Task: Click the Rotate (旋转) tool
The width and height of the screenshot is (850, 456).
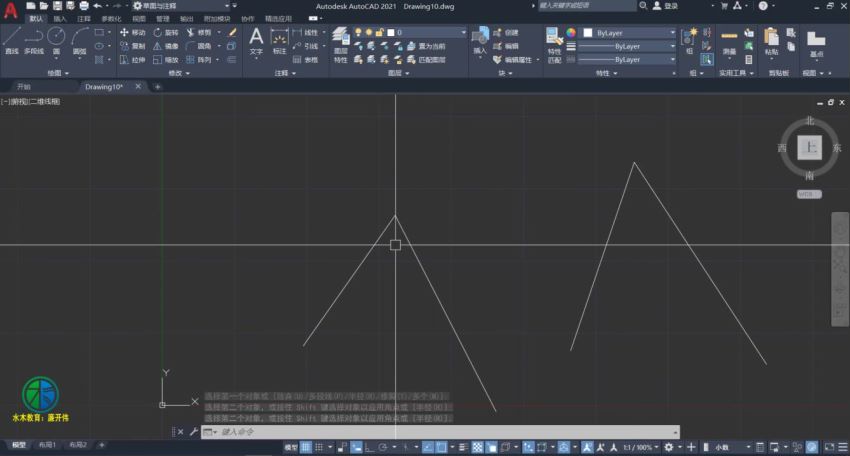Action: 165,33
